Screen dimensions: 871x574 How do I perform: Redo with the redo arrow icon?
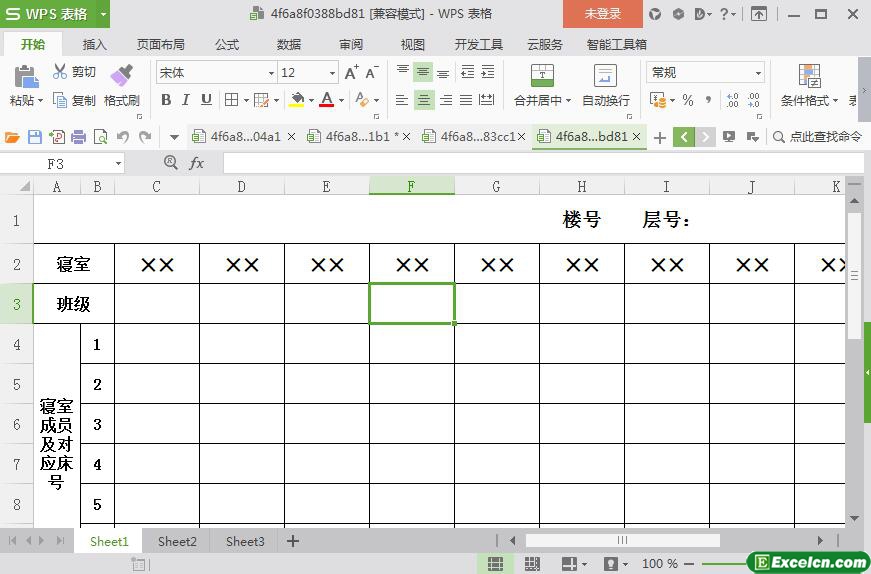pos(145,137)
